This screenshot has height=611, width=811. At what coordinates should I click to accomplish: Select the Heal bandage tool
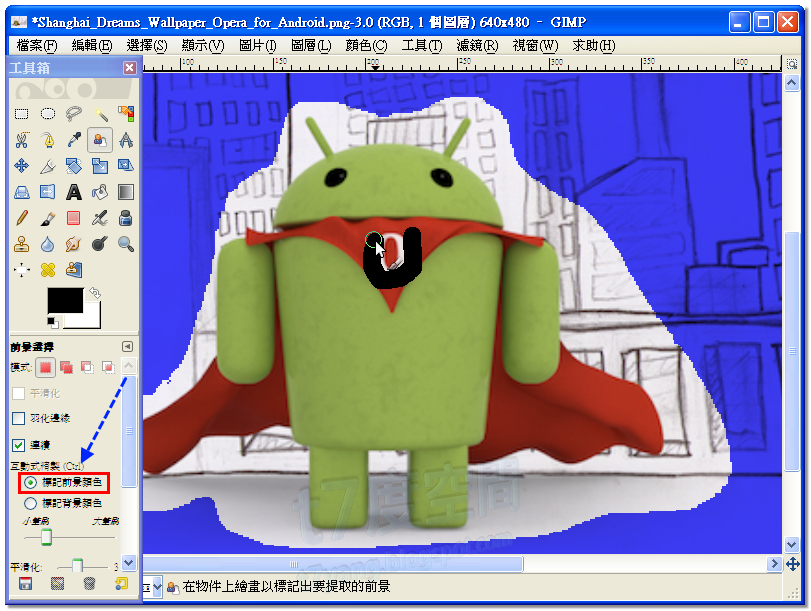(x=48, y=270)
